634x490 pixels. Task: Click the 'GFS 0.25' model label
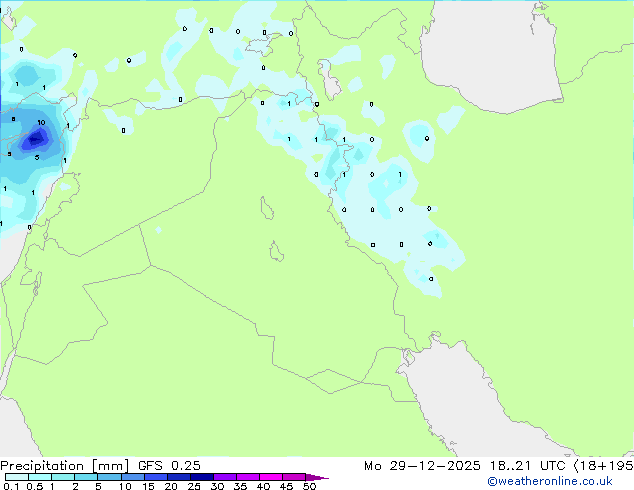(x=169, y=466)
